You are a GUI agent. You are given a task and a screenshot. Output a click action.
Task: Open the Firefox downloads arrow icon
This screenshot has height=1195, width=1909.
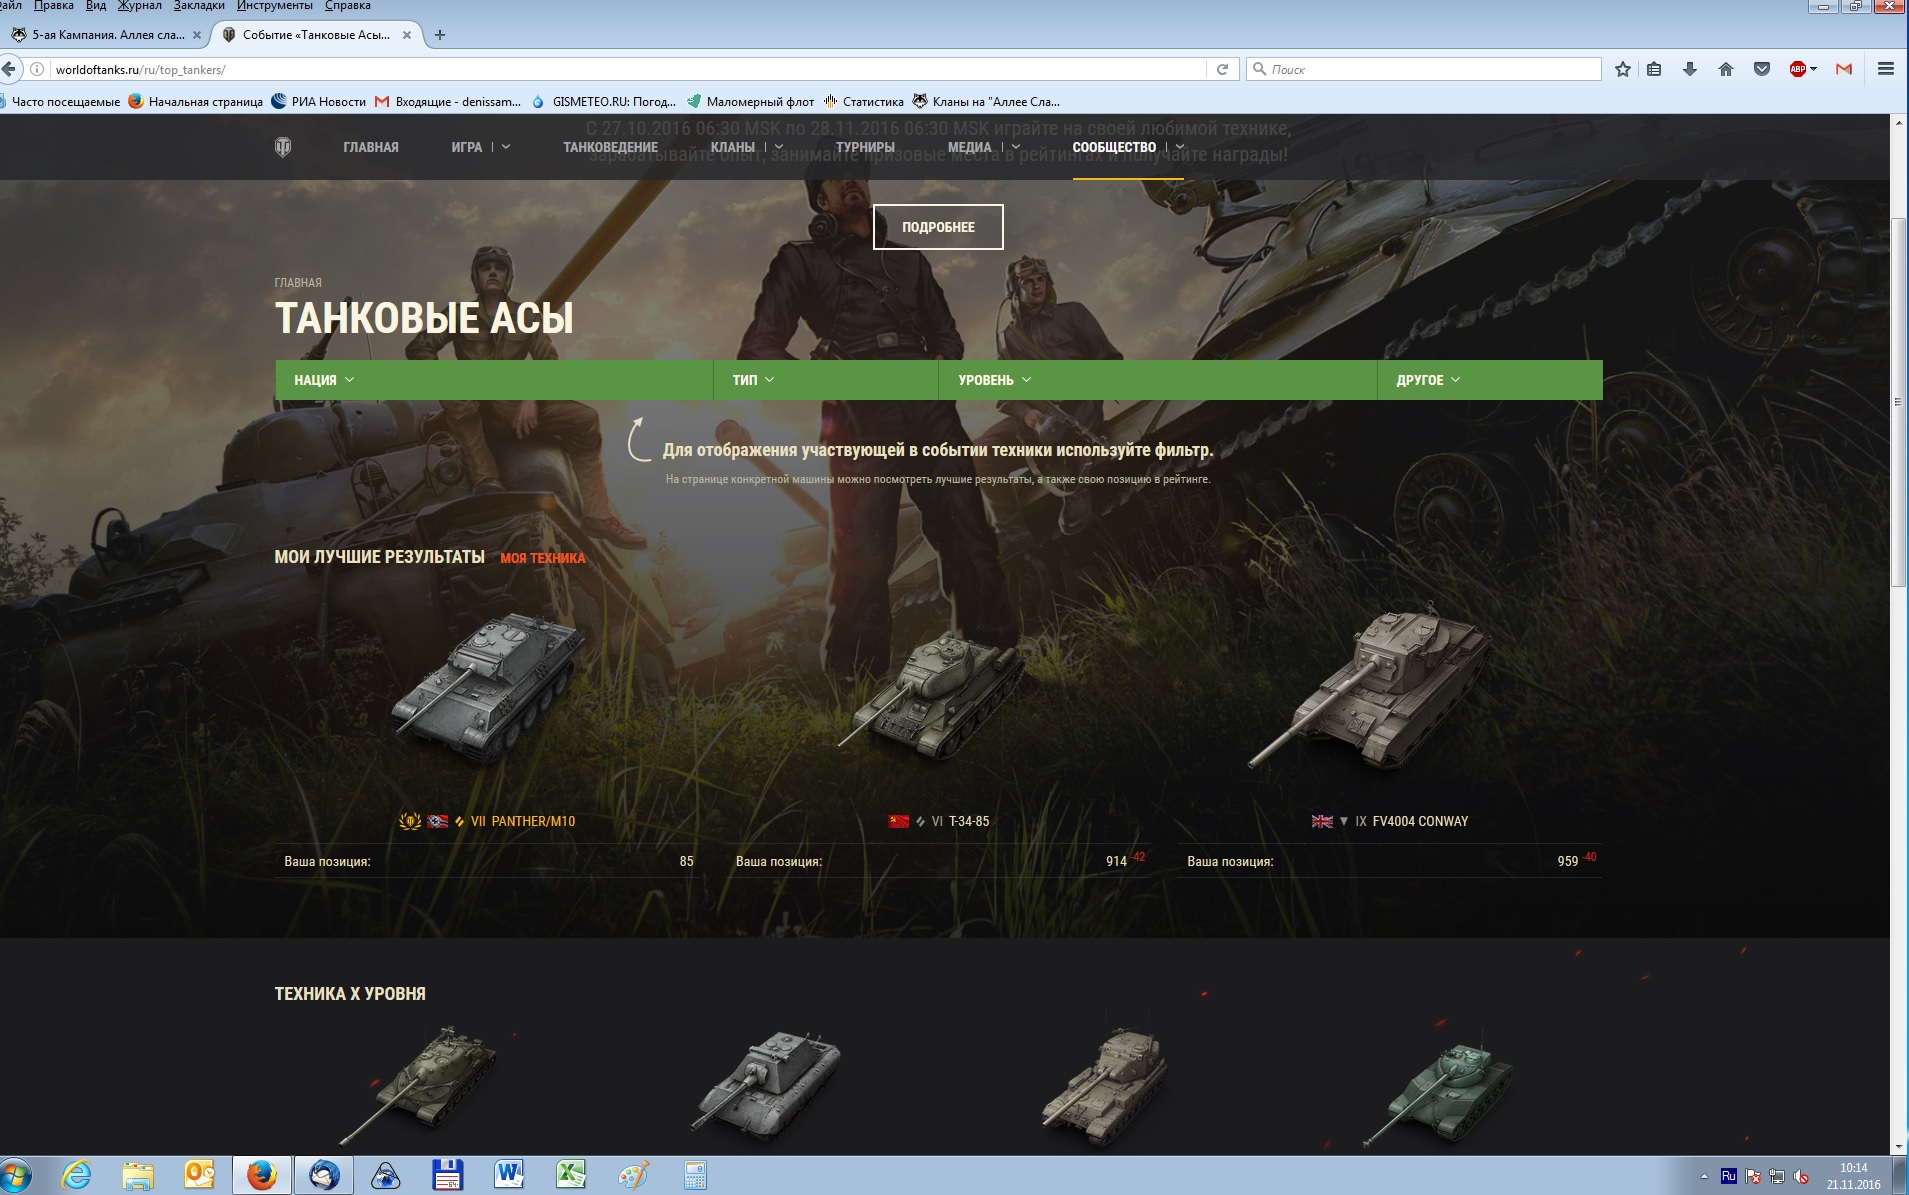click(x=1690, y=69)
